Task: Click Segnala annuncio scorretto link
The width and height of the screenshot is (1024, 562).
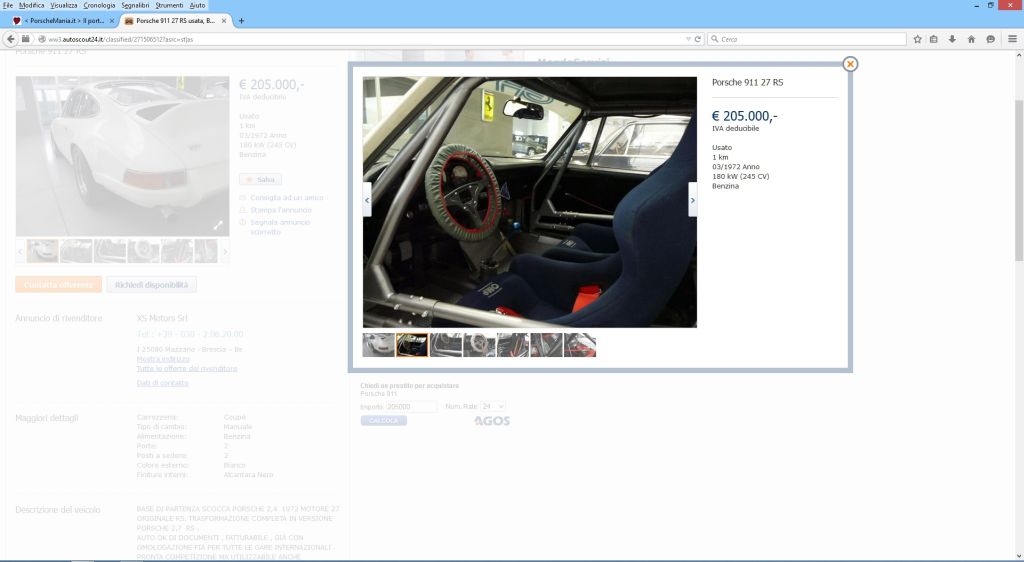Action: [x=280, y=227]
